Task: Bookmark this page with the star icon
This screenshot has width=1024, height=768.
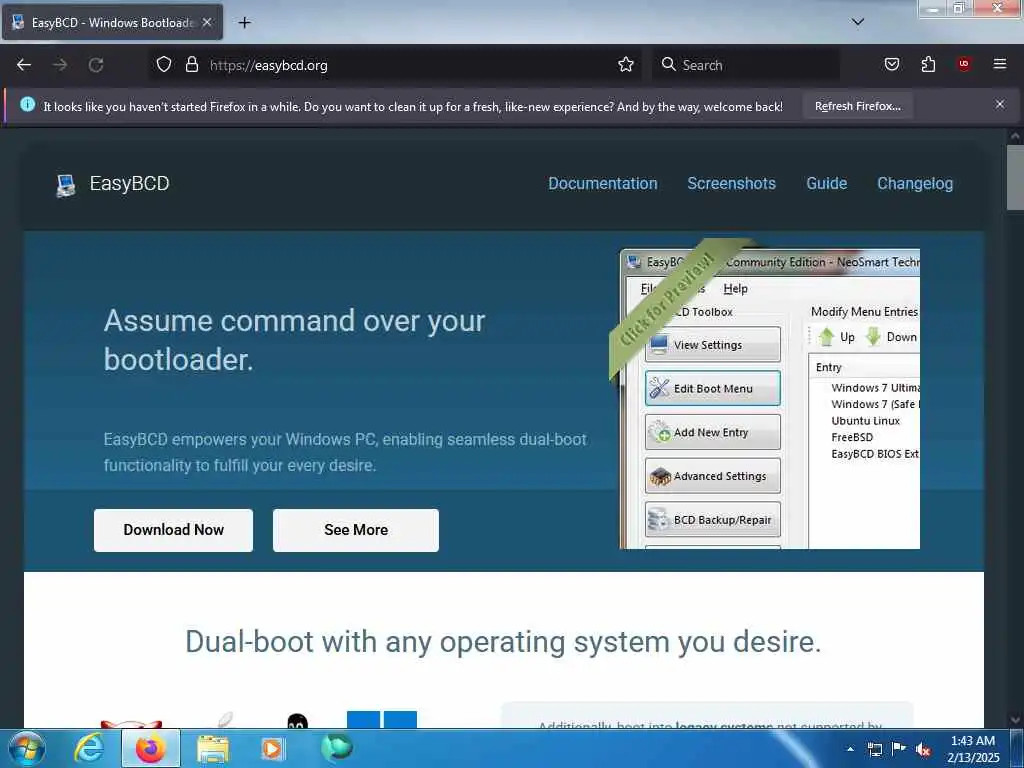Action: (x=626, y=65)
